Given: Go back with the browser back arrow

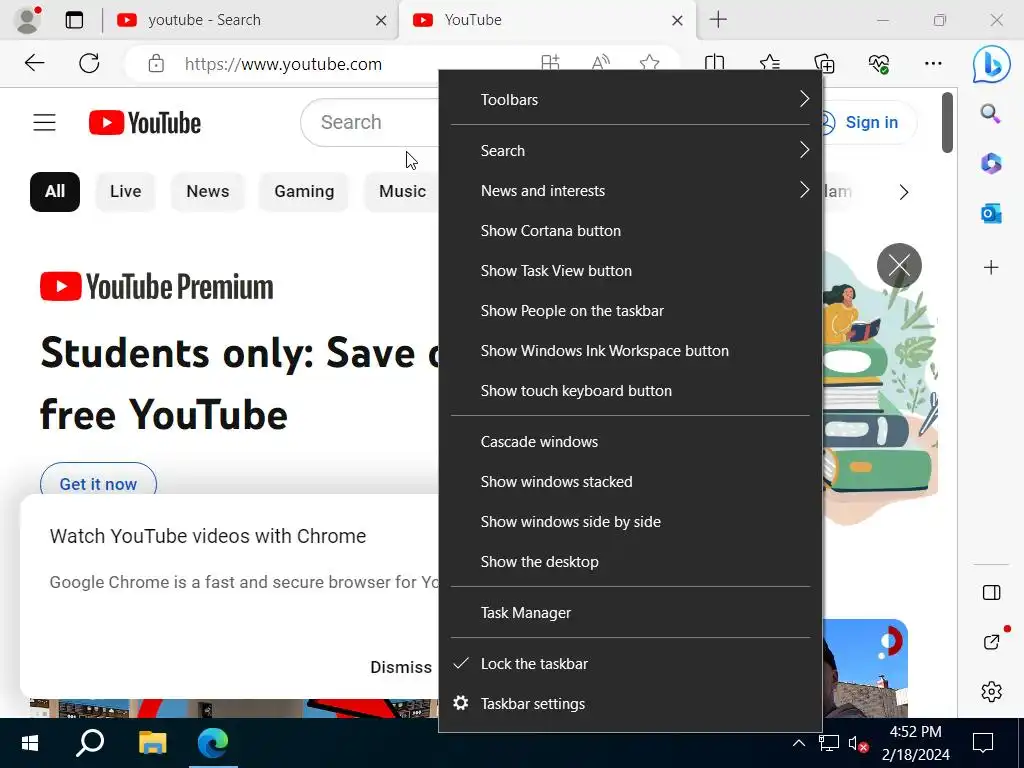Looking at the screenshot, I should (x=34, y=63).
